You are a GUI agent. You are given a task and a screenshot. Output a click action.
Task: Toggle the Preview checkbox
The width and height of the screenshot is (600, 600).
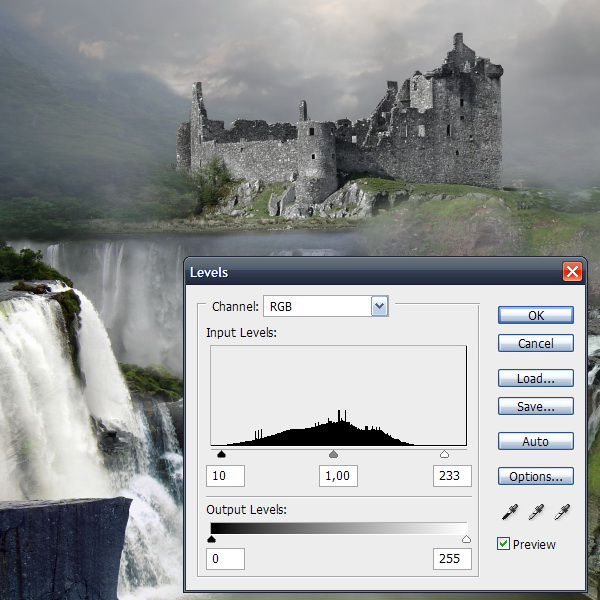tap(503, 543)
